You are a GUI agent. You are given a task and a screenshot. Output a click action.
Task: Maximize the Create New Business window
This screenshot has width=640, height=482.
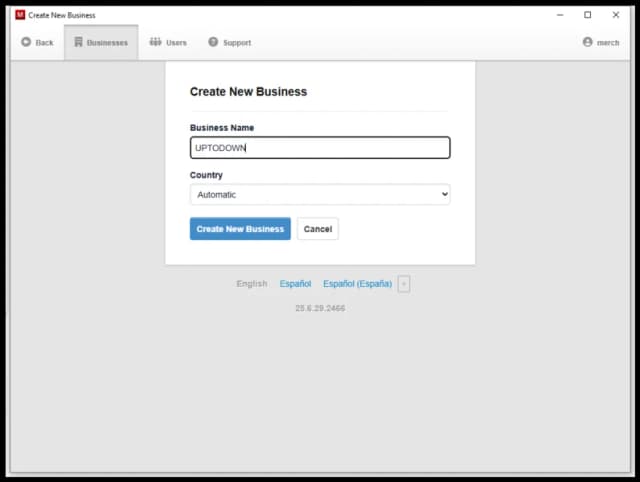[587, 15]
